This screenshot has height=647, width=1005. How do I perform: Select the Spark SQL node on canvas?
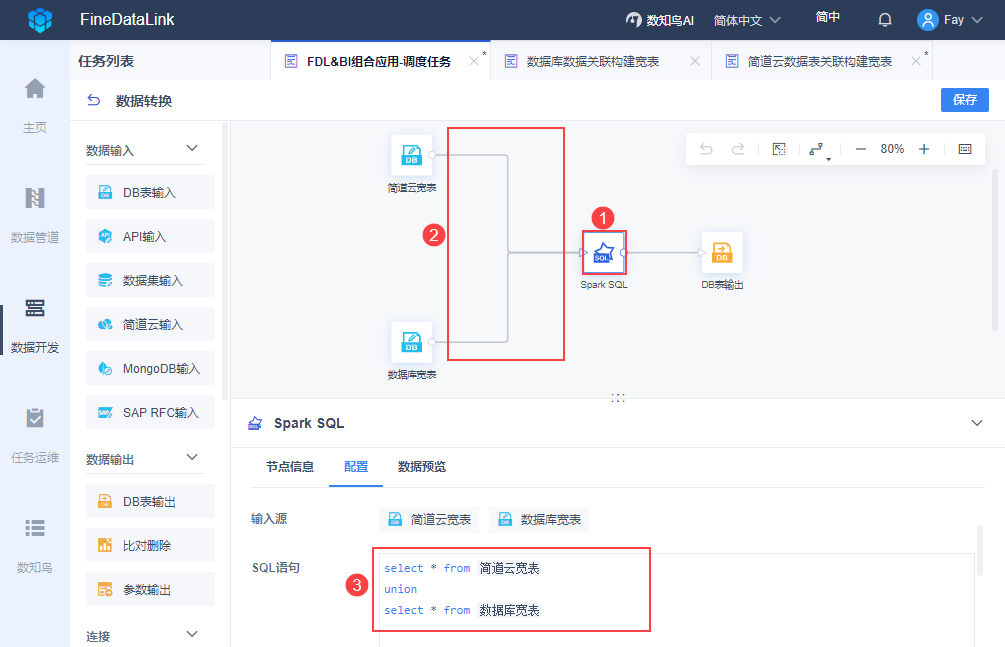pyautogui.click(x=604, y=253)
